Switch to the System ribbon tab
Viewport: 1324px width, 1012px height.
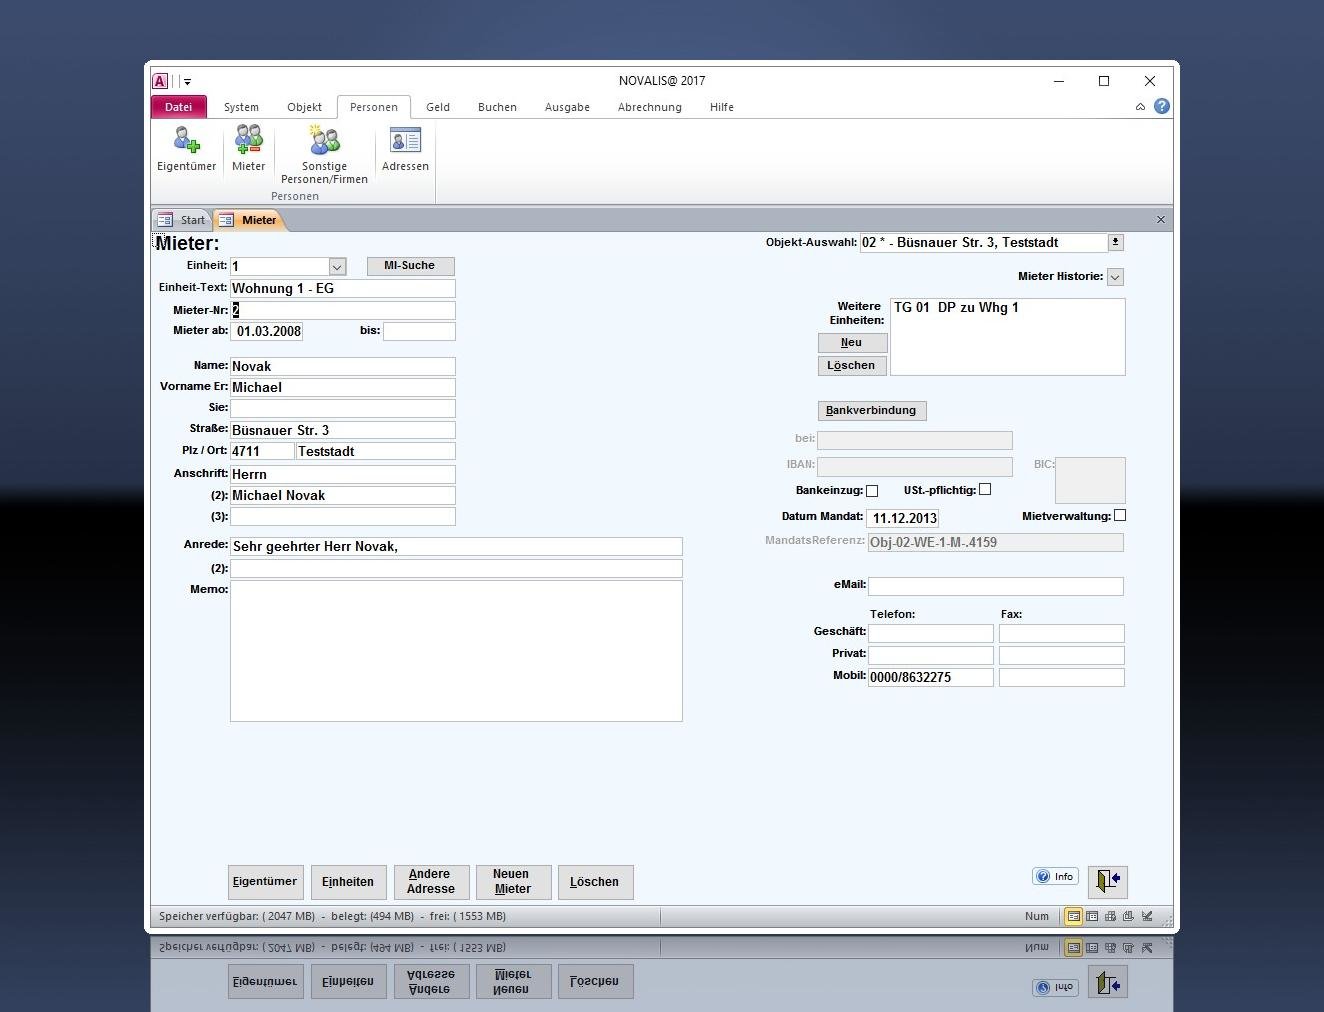[241, 107]
